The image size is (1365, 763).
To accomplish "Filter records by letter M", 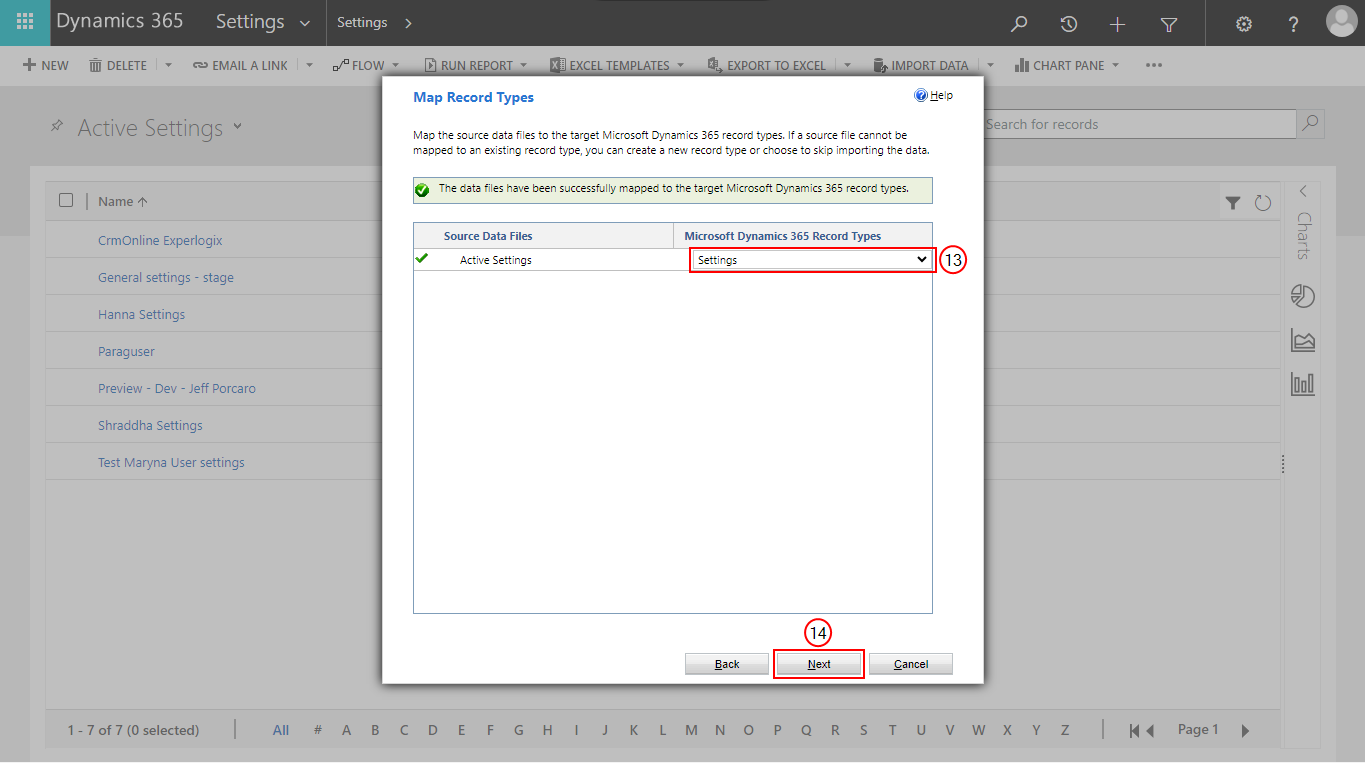I will pos(691,730).
